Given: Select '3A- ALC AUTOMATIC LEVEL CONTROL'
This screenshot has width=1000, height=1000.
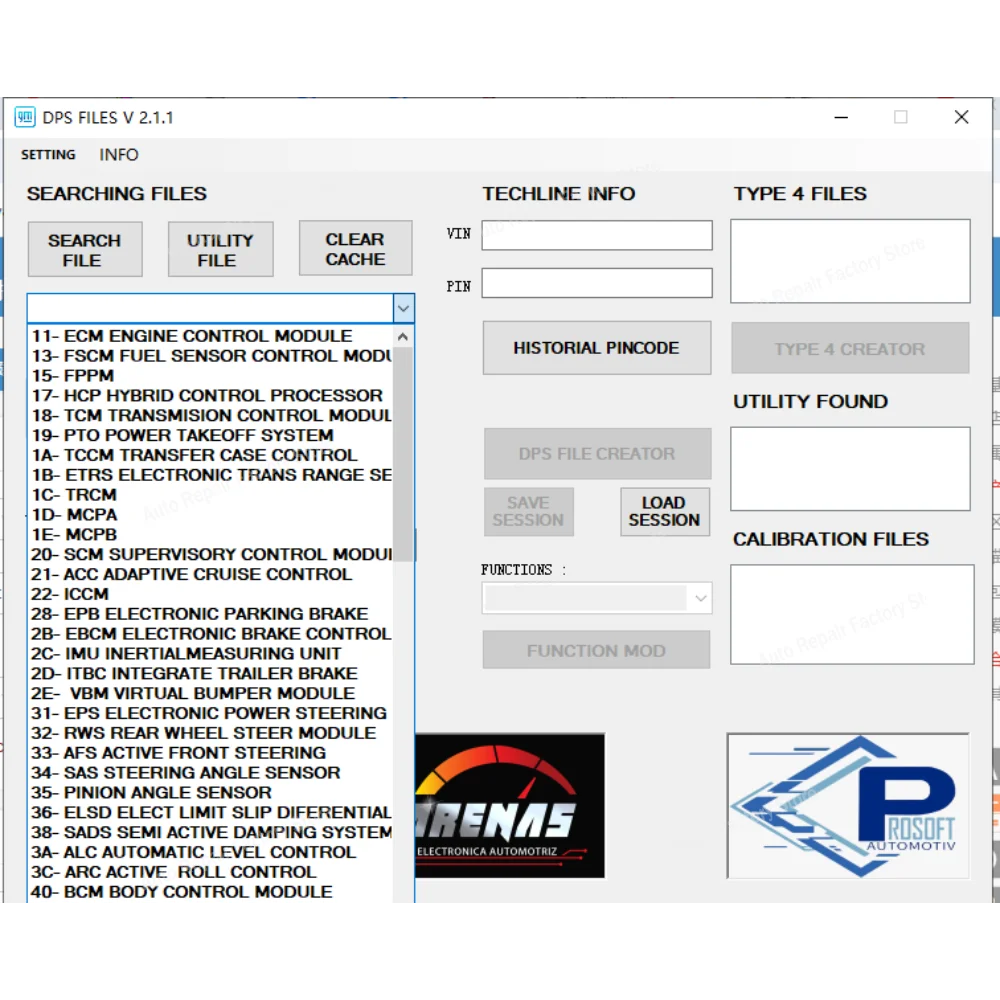Looking at the screenshot, I should coord(210,852).
